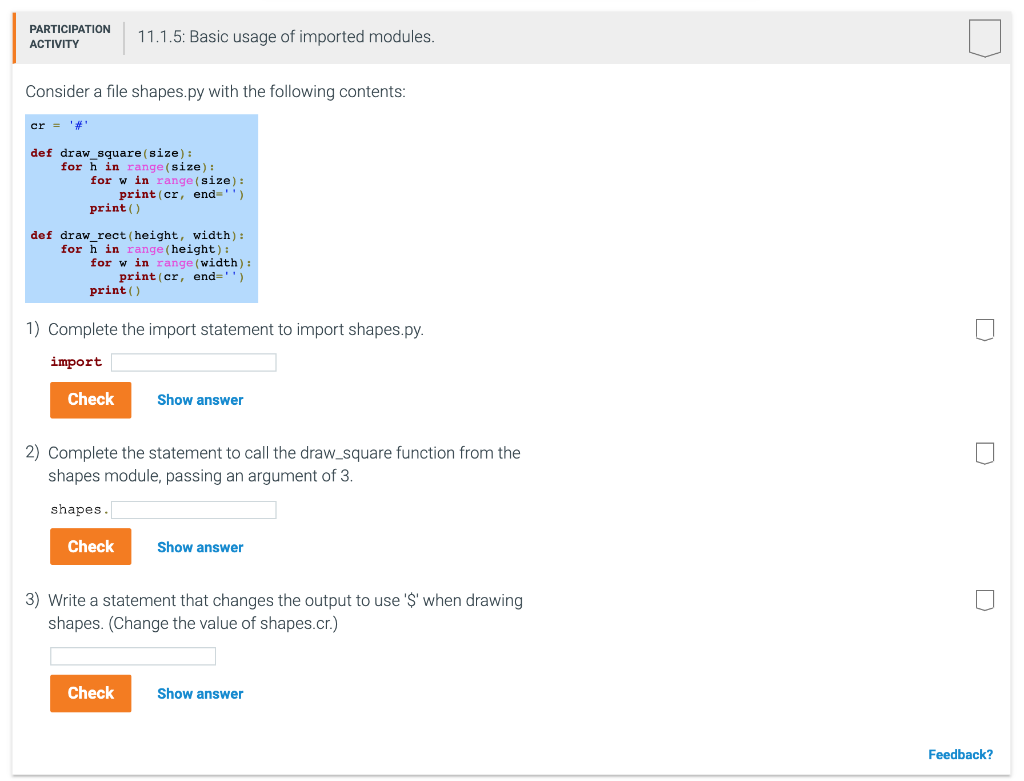Click Check for the draw_square question
The height and width of the screenshot is (781, 1024).
coord(90,546)
